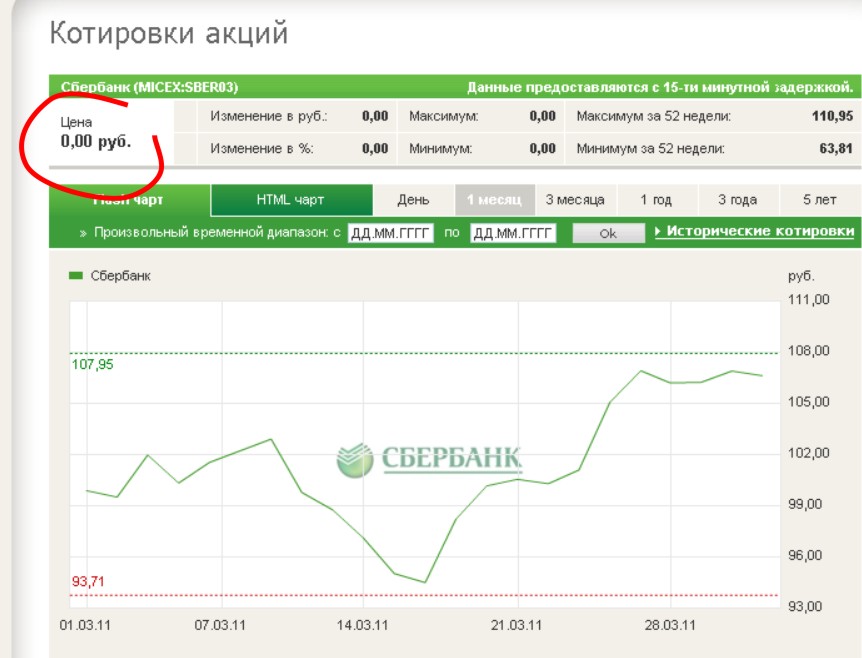Click the 111,00 price axis label
Screen dimensions: 862x658
pos(809,300)
